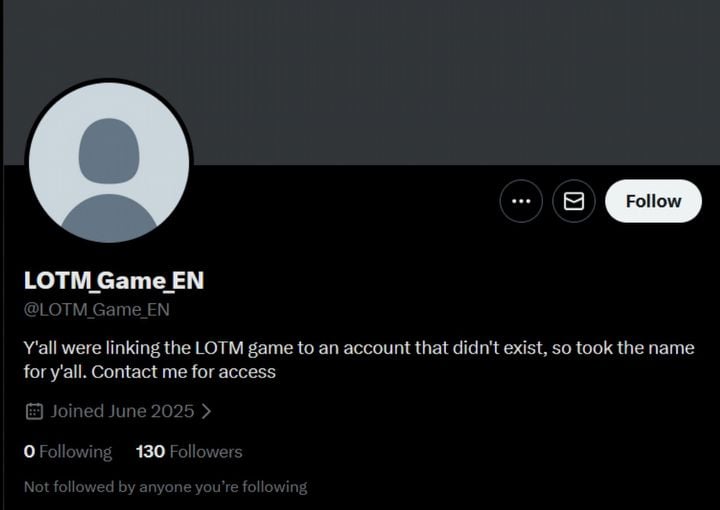This screenshot has width=720, height=510.
Task: Open the three-dot more options menu
Action: click(521, 201)
